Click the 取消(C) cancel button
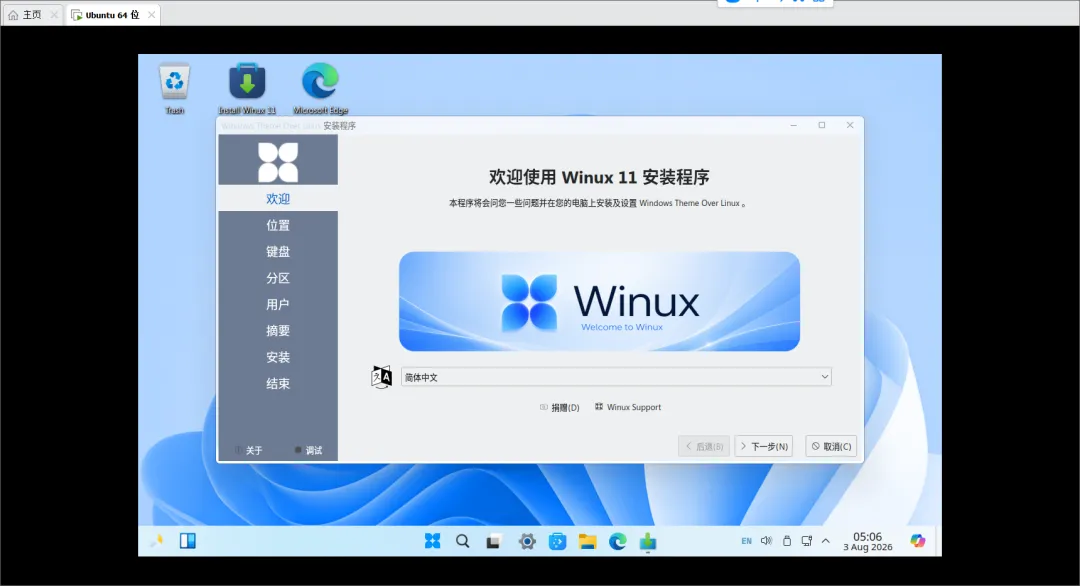This screenshot has height=586, width=1080. coord(831,446)
